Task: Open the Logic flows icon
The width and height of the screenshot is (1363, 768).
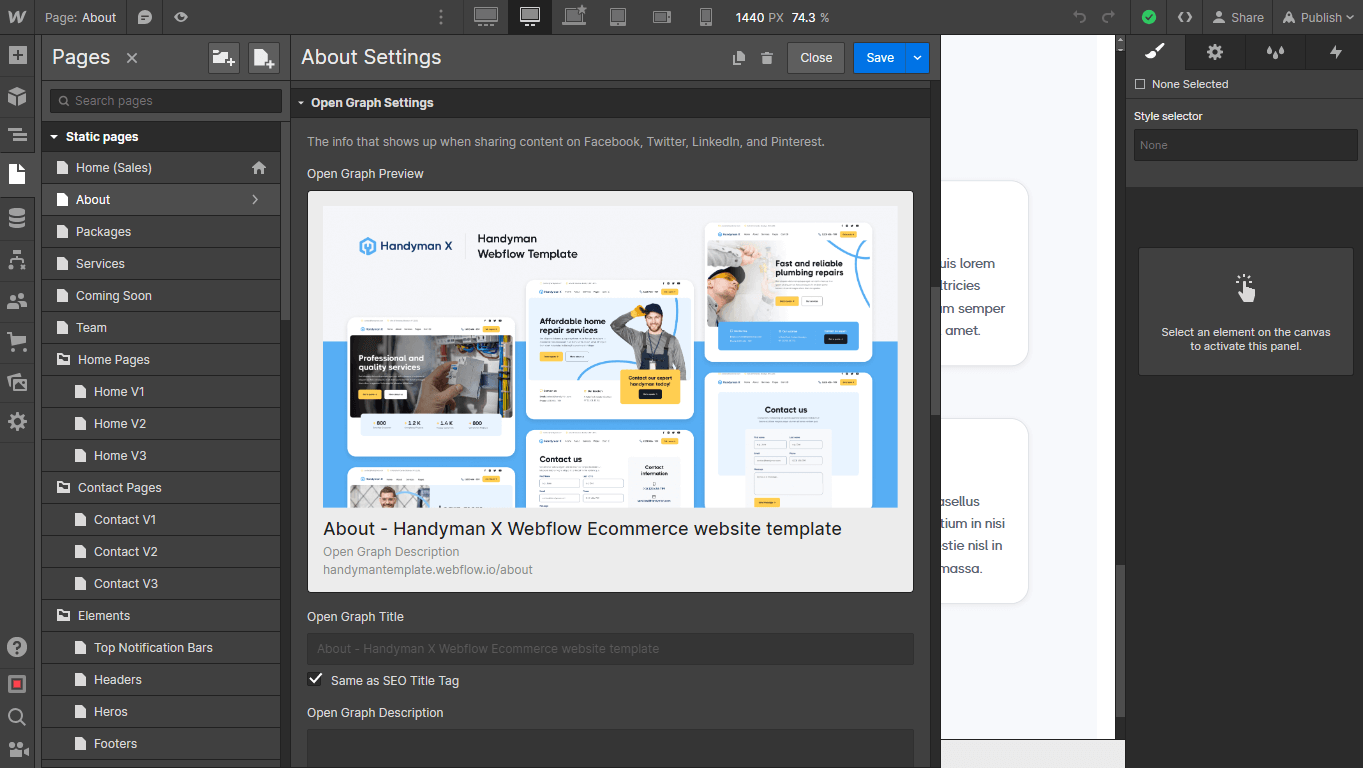Action: pyautogui.click(x=17, y=260)
